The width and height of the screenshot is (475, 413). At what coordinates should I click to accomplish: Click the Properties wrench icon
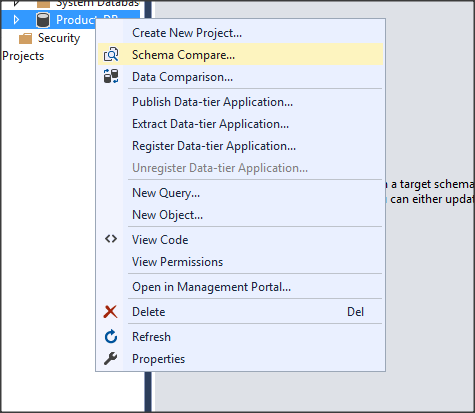[110, 359]
